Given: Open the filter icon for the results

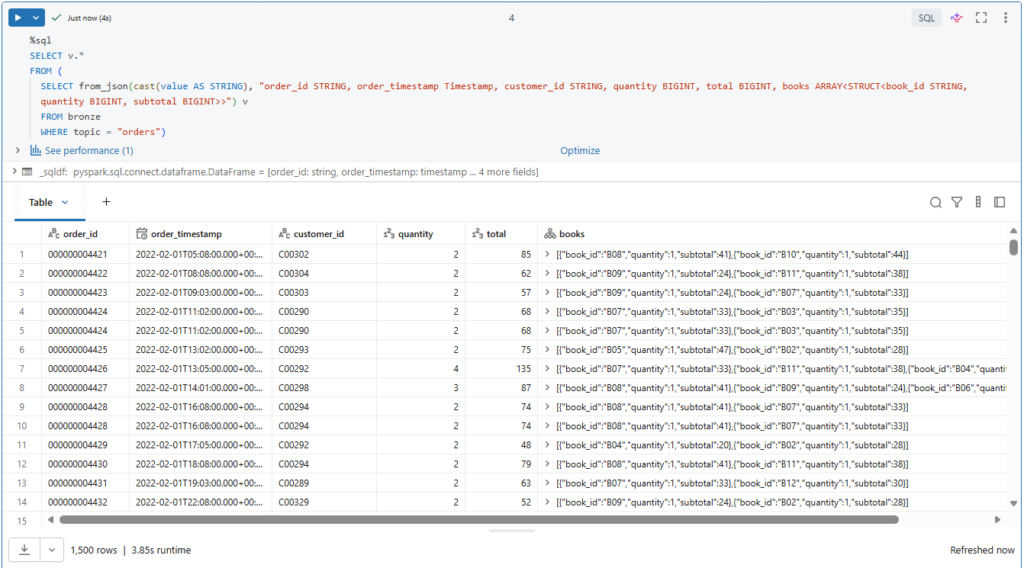Looking at the screenshot, I should click(957, 202).
